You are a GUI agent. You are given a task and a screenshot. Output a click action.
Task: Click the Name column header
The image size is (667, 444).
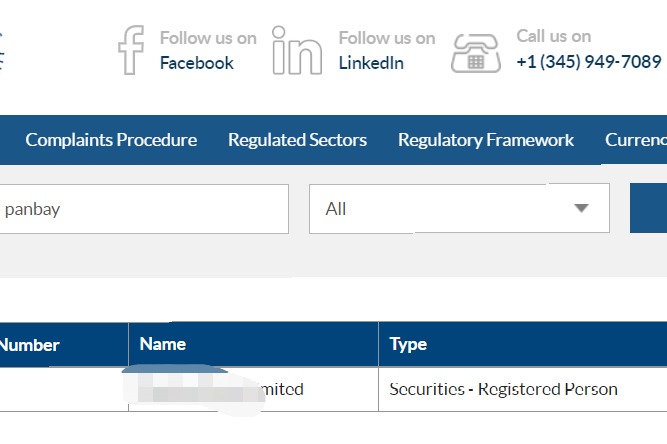coord(163,344)
